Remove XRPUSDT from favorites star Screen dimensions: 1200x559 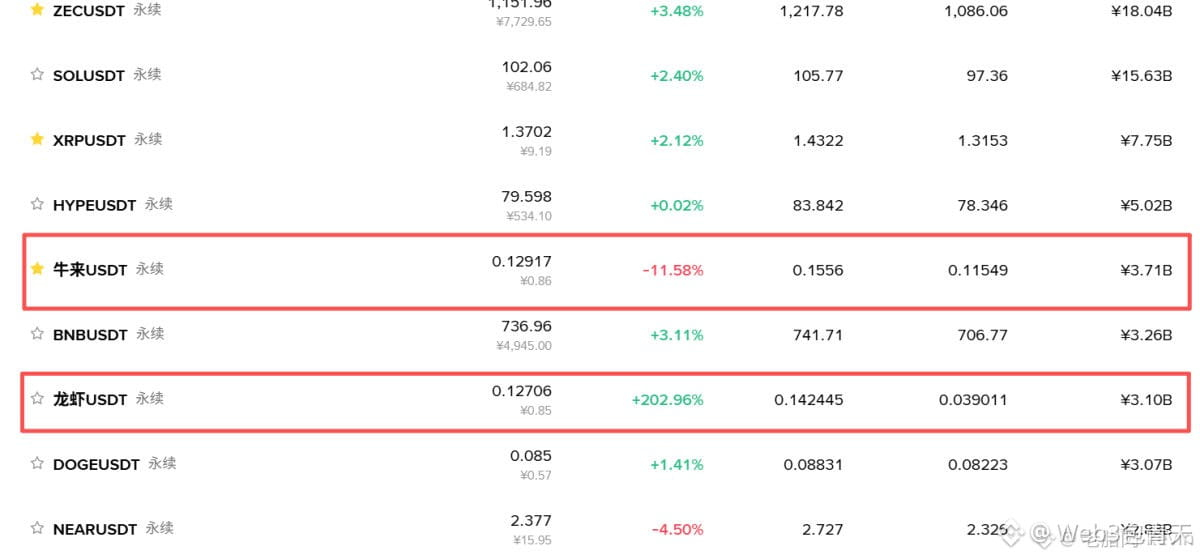tap(37, 139)
